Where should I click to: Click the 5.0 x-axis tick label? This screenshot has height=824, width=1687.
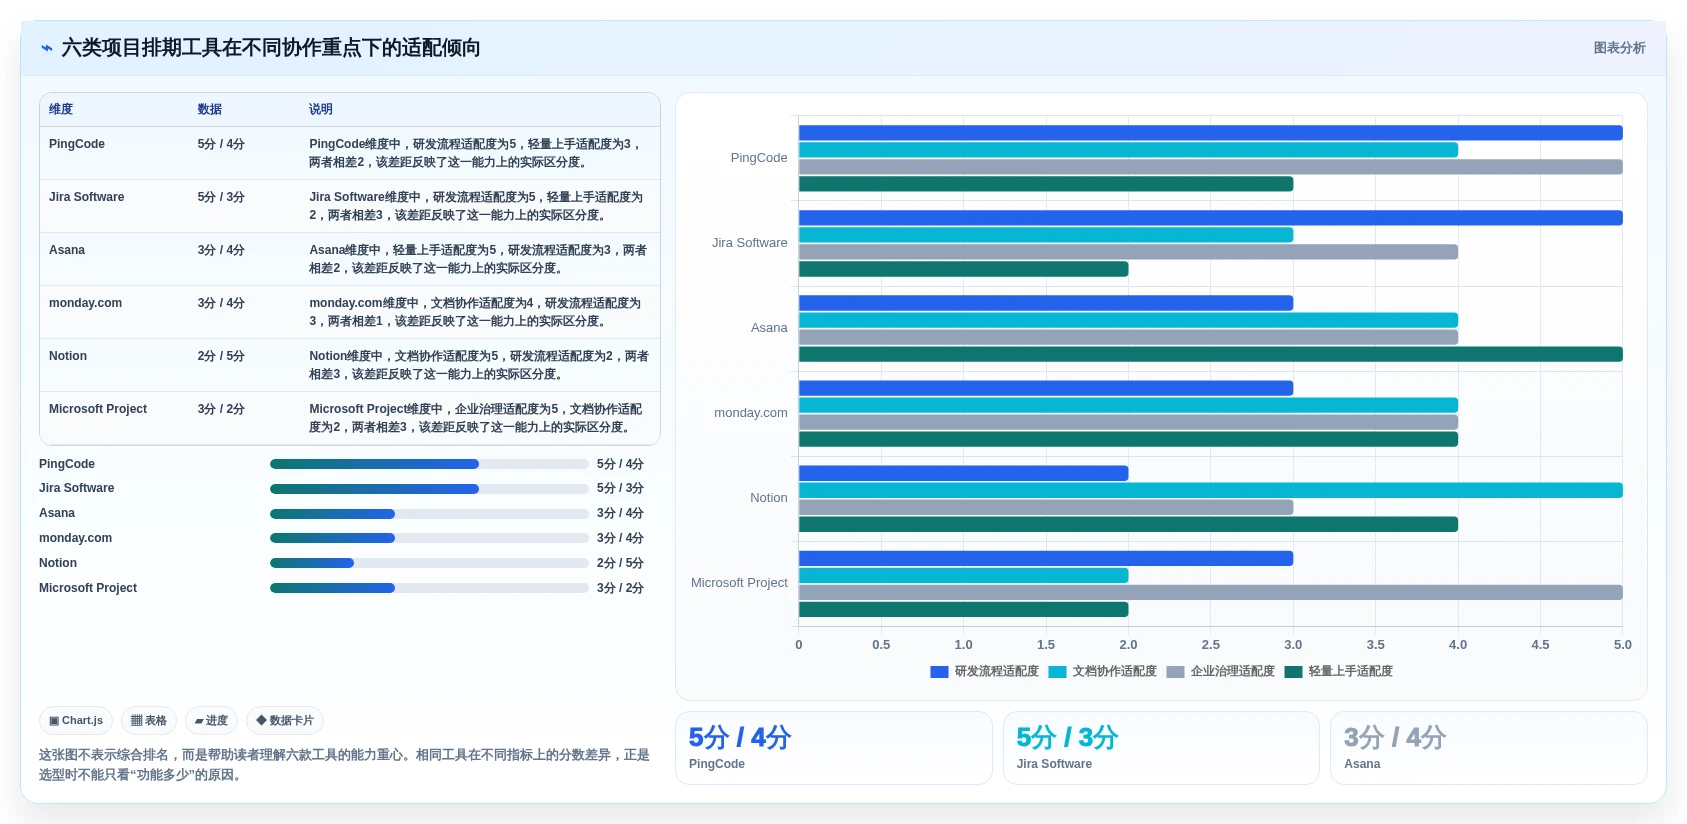point(1622,645)
